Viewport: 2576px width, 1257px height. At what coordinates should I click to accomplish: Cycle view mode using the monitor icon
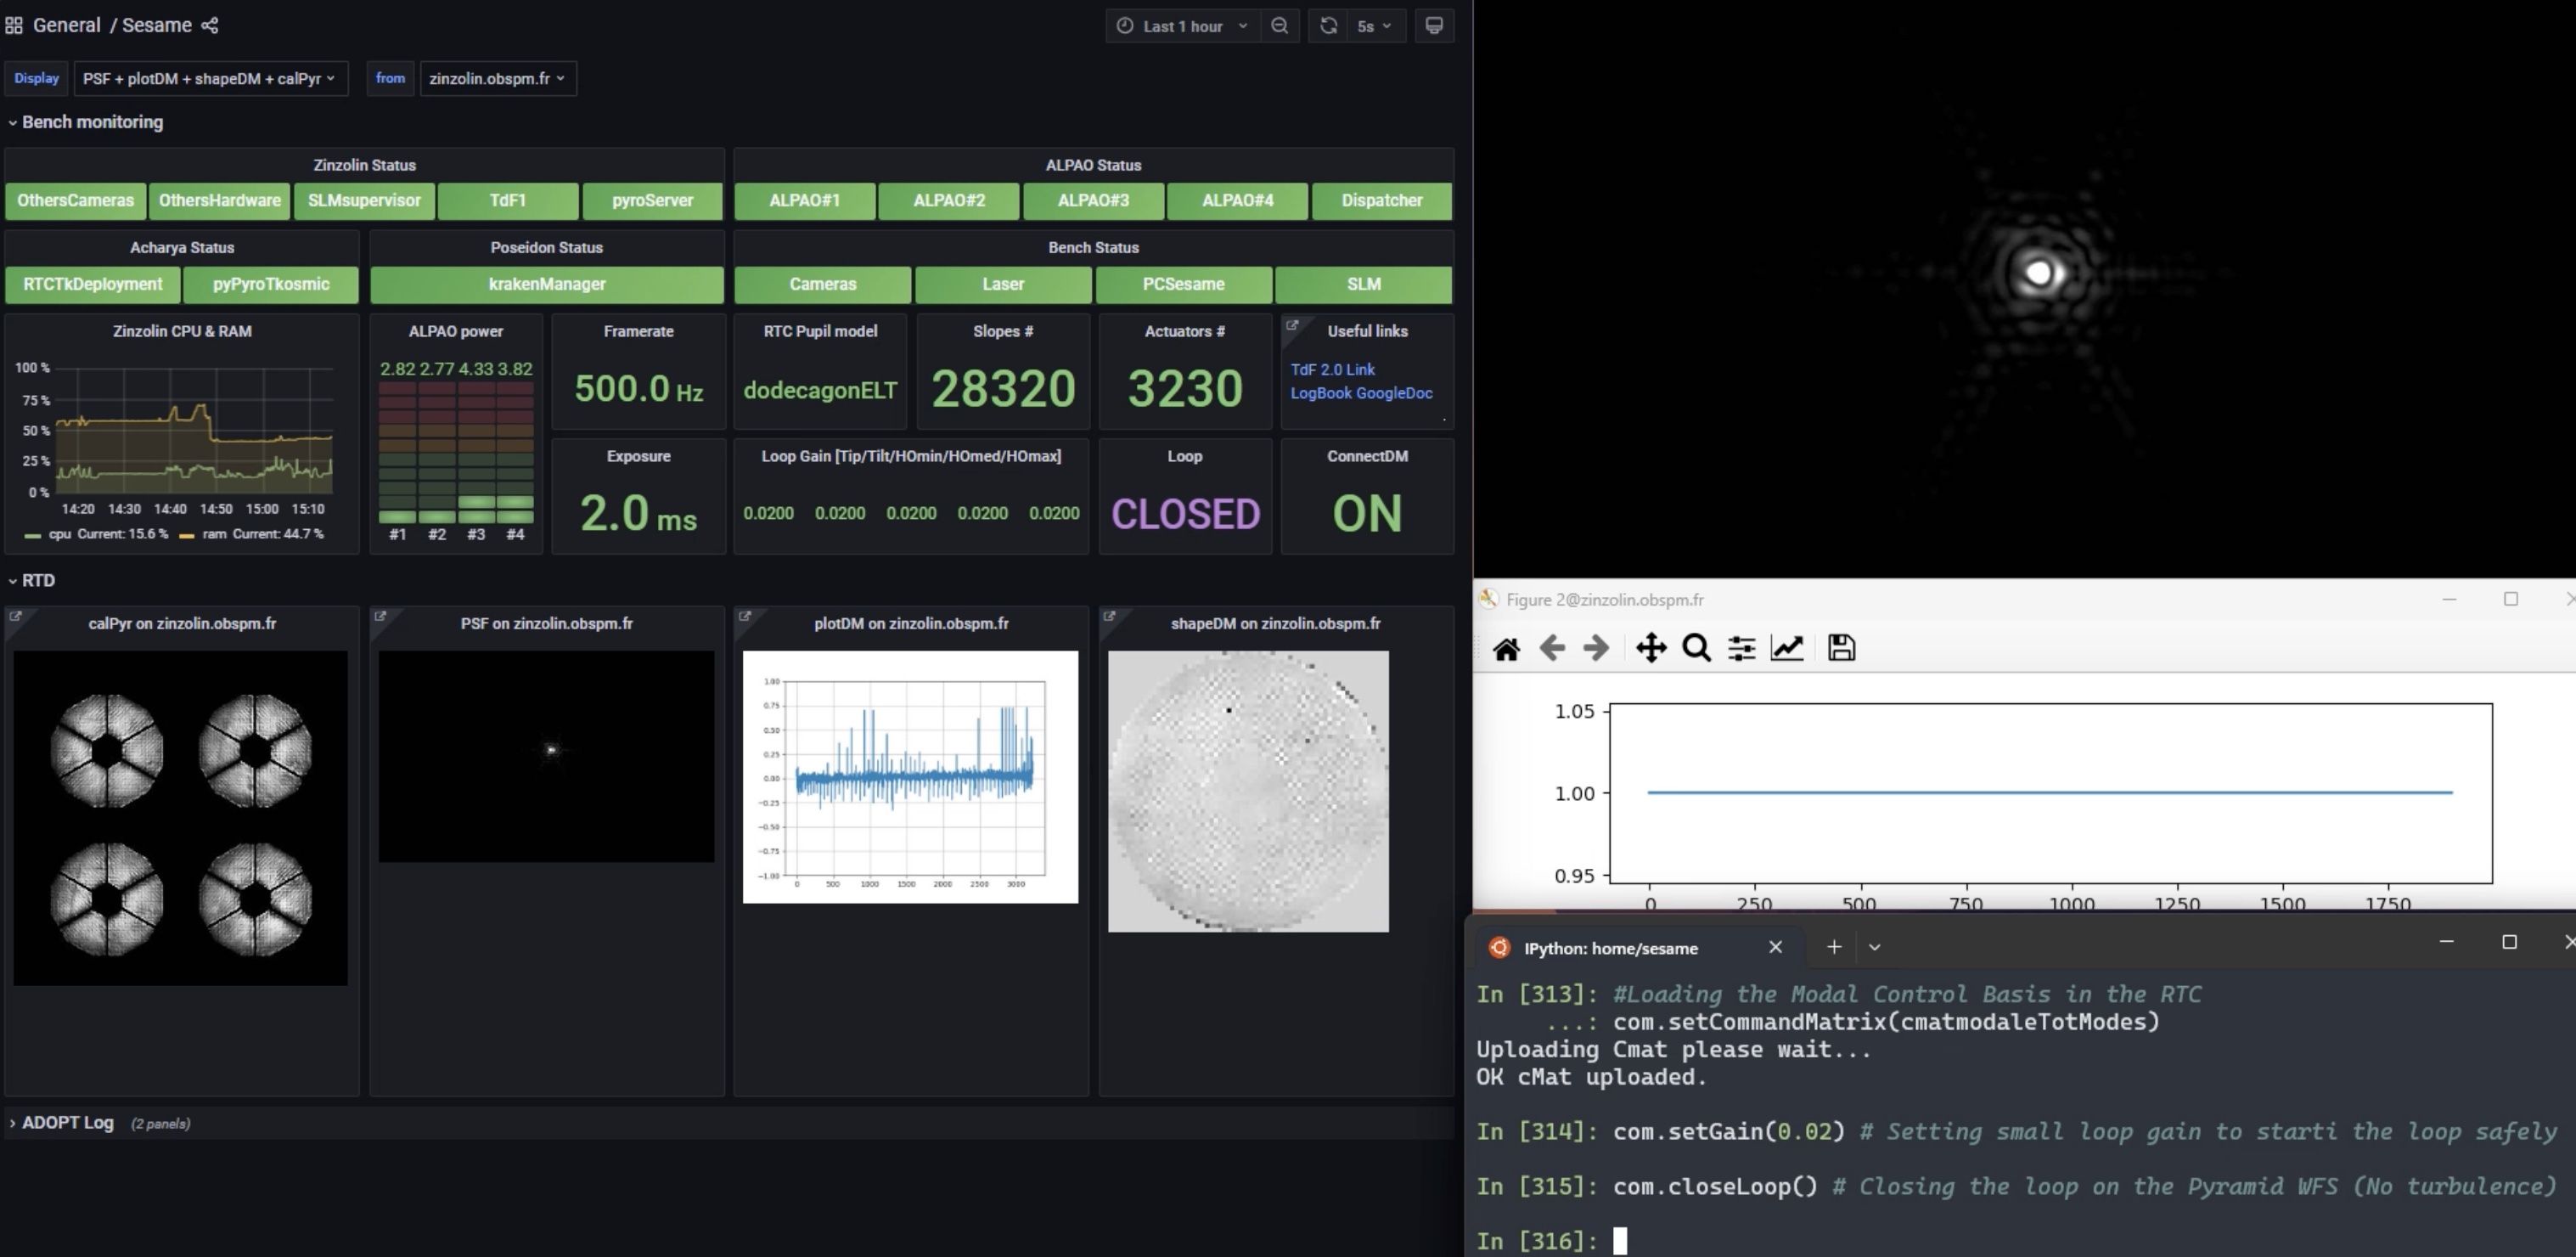pyautogui.click(x=1434, y=26)
